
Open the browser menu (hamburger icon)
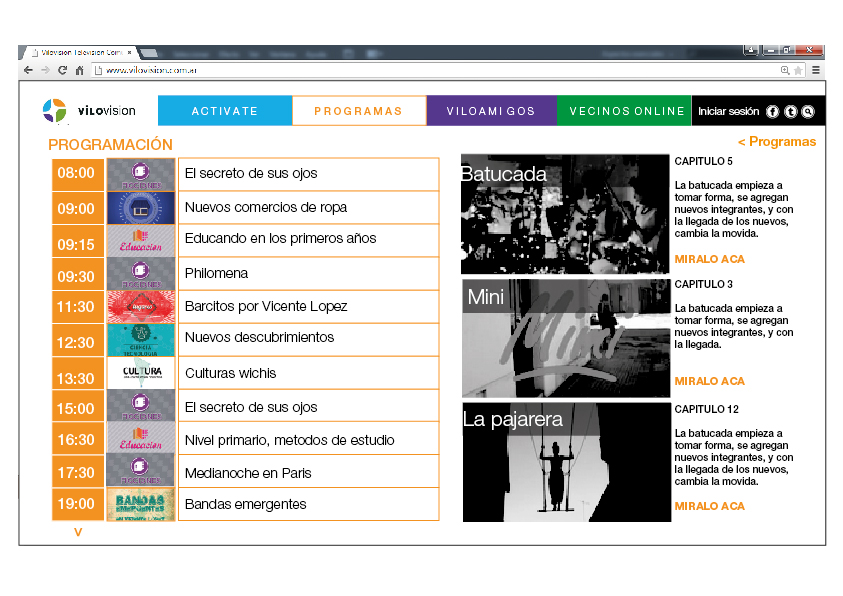pos(816,70)
